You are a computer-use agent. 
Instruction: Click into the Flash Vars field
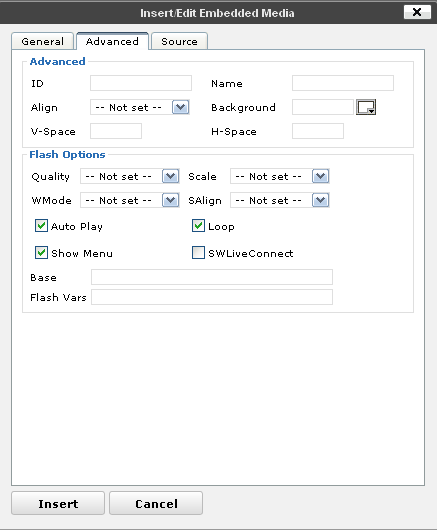pyautogui.click(x=212, y=297)
